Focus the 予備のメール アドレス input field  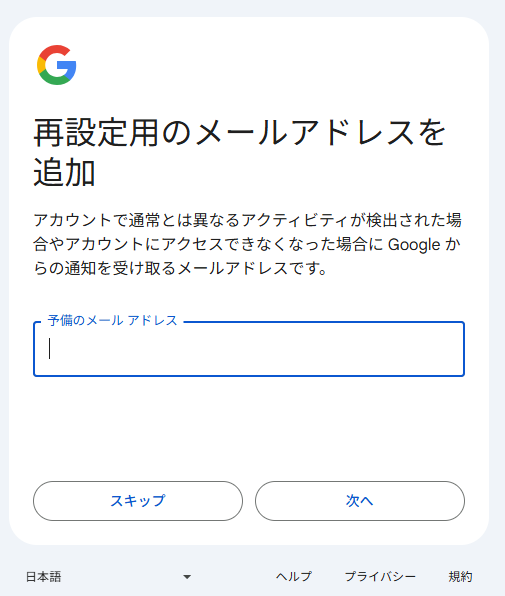coord(249,349)
